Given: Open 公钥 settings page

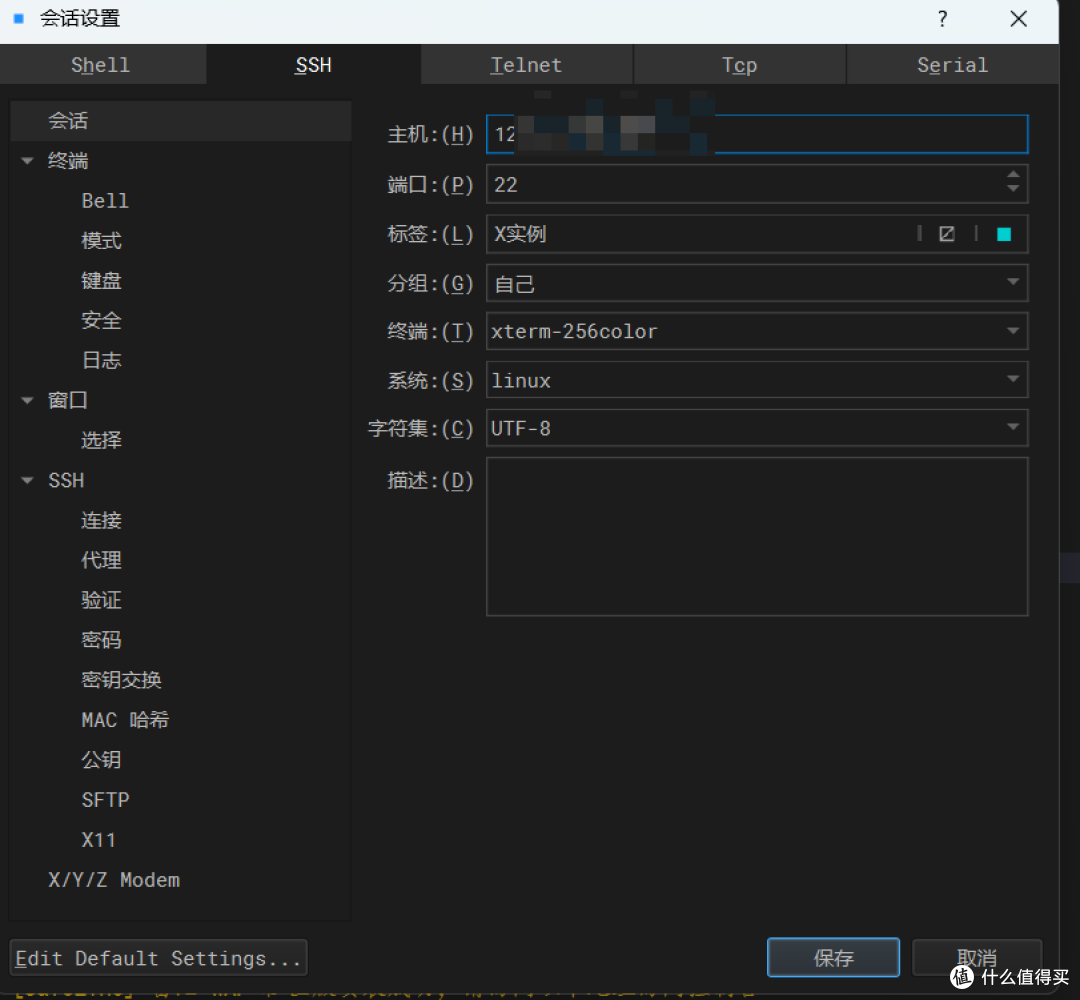Looking at the screenshot, I should (x=101, y=760).
